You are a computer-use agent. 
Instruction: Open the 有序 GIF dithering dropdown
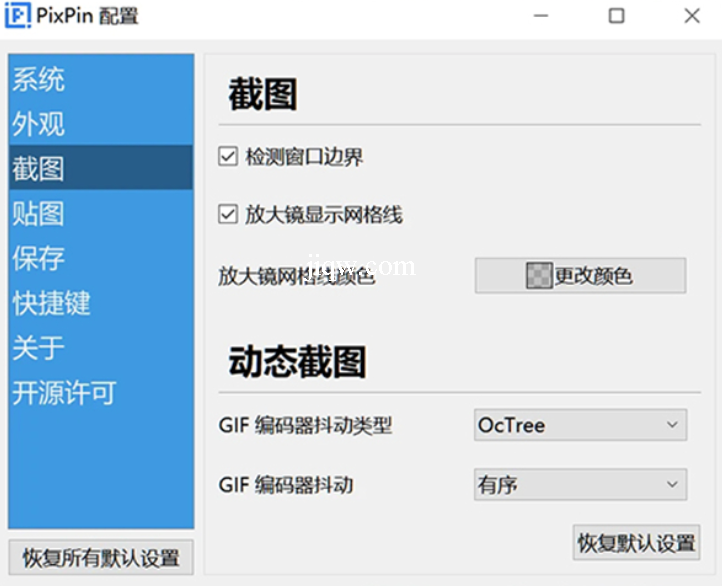[x=580, y=484]
